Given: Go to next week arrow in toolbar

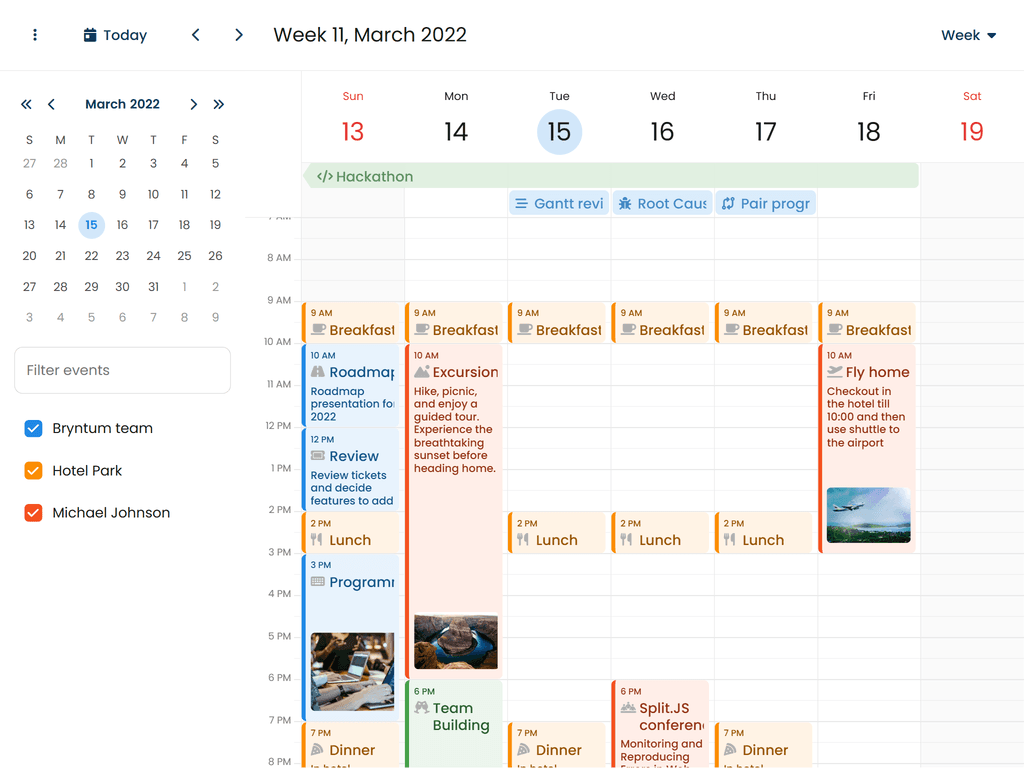Looking at the screenshot, I should tap(239, 35).
